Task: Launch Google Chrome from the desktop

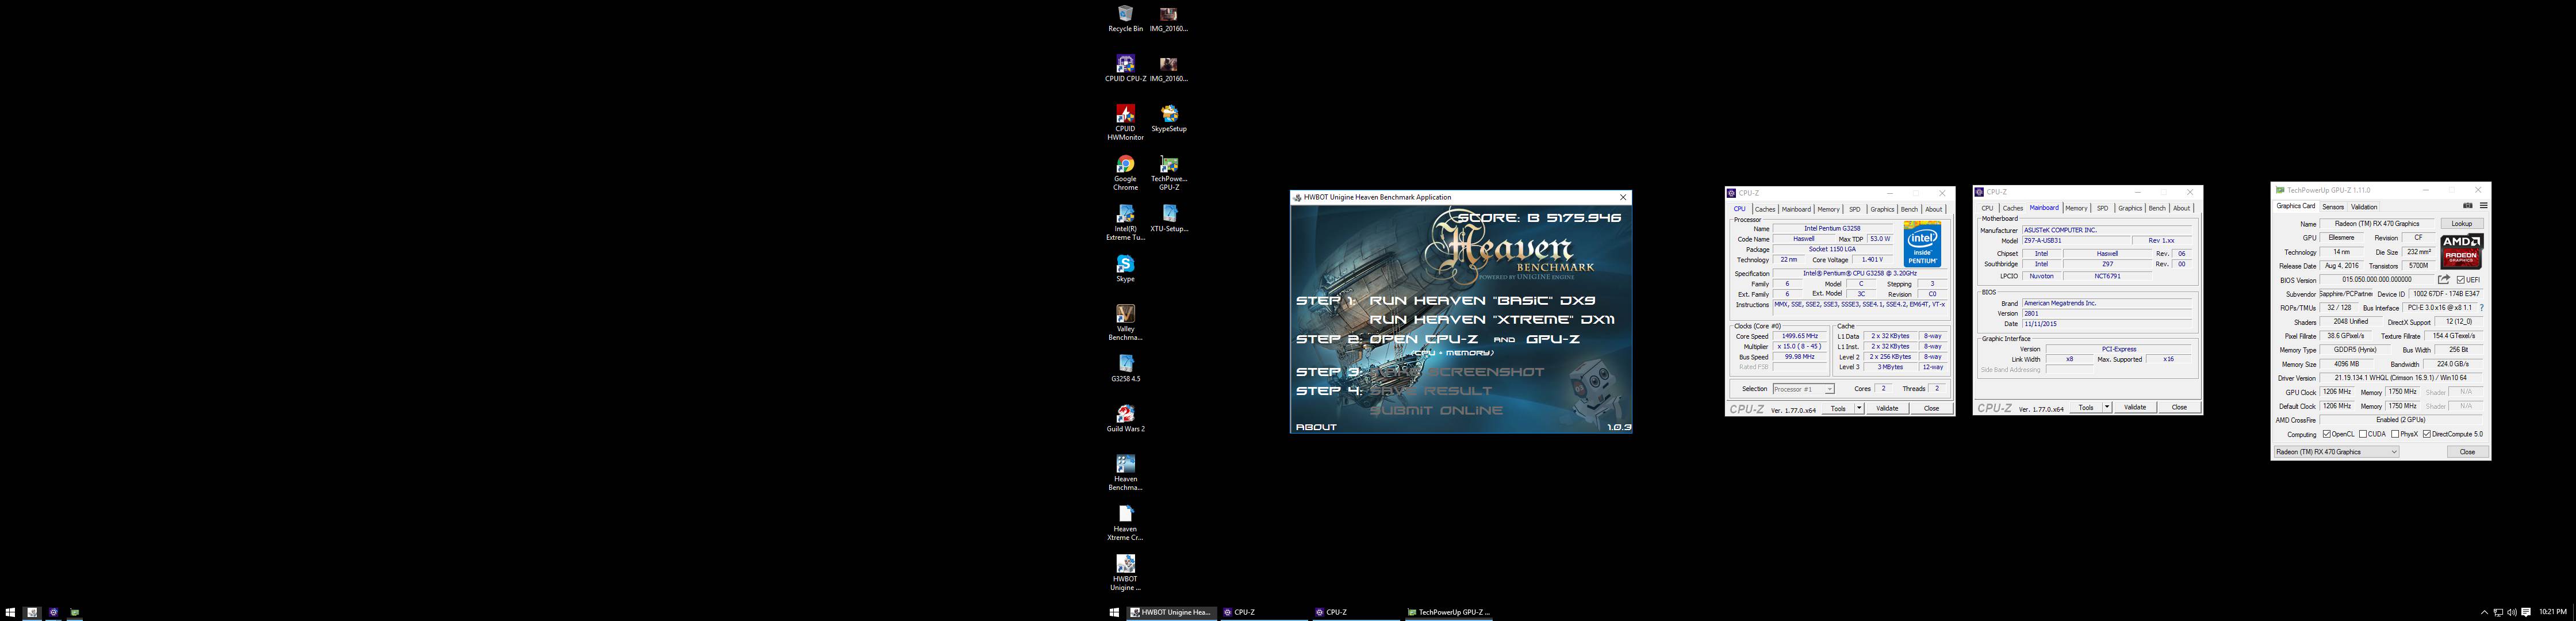Action: (x=1125, y=173)
